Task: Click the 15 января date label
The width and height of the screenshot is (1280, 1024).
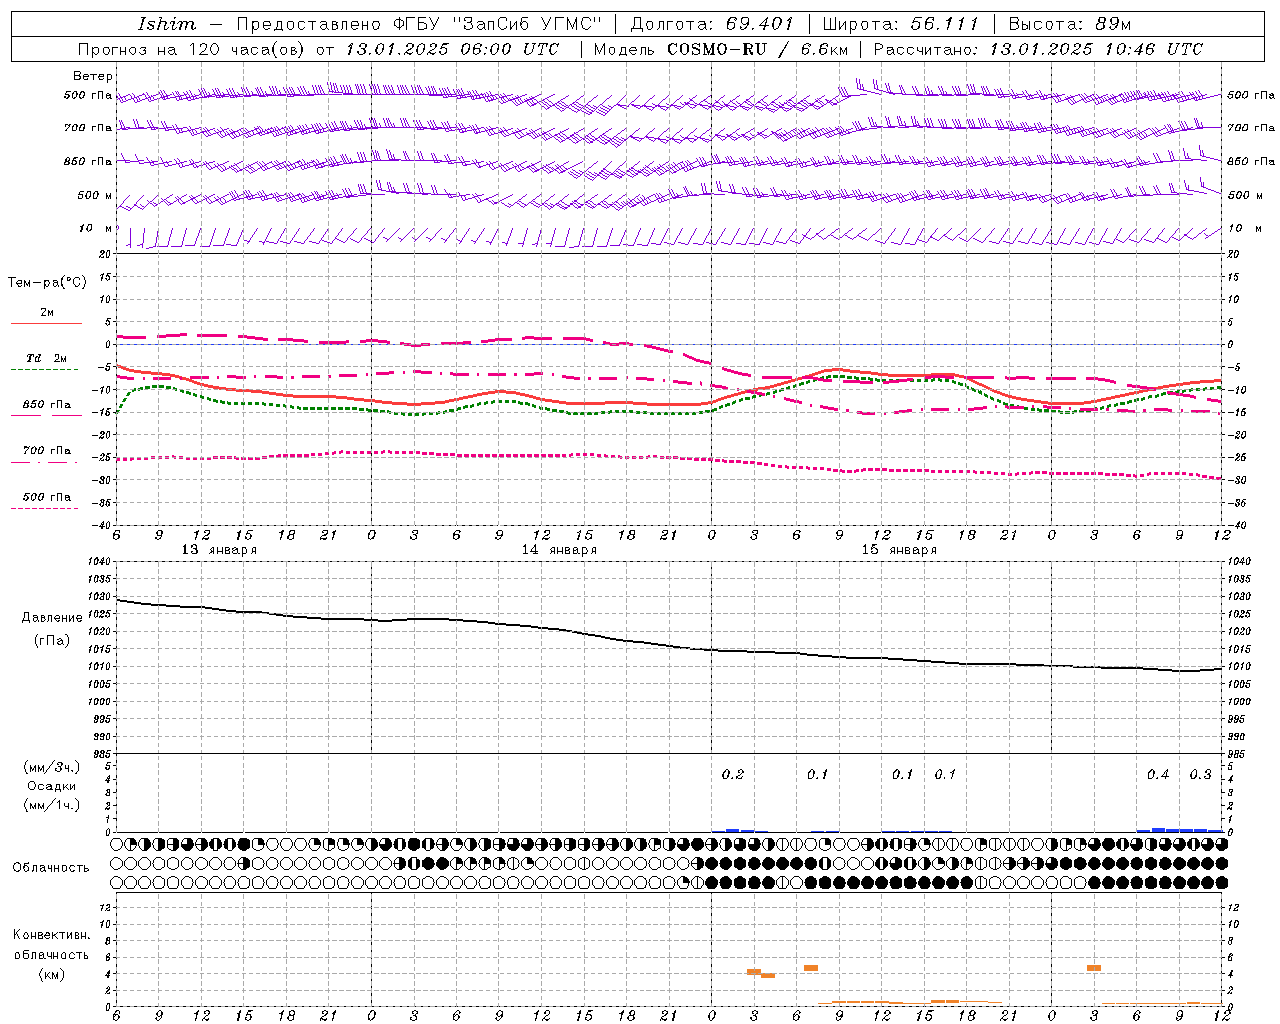Action: [x=899, y=550]
